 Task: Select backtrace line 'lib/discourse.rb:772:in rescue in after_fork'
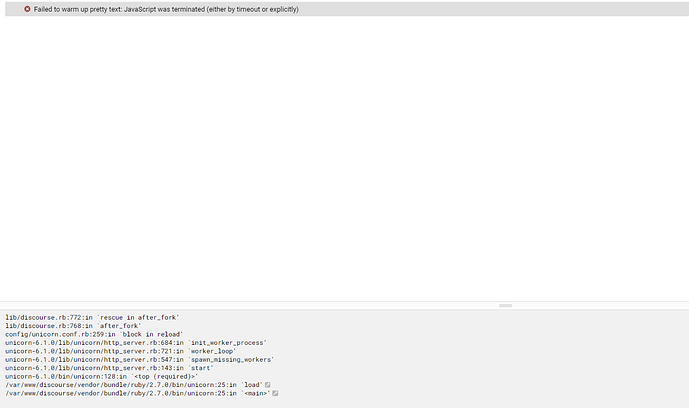pyautogui.click(x=92, y=317)
